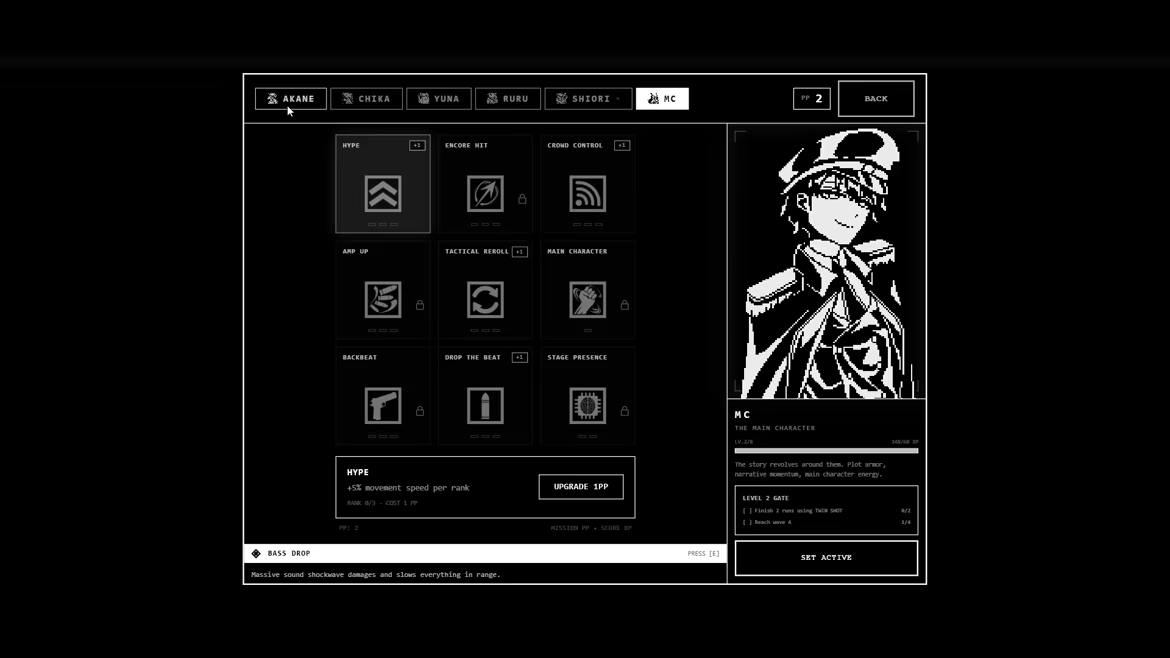Click the '1/4' gate progress value

pyautogui.click(x=905, y=522)
